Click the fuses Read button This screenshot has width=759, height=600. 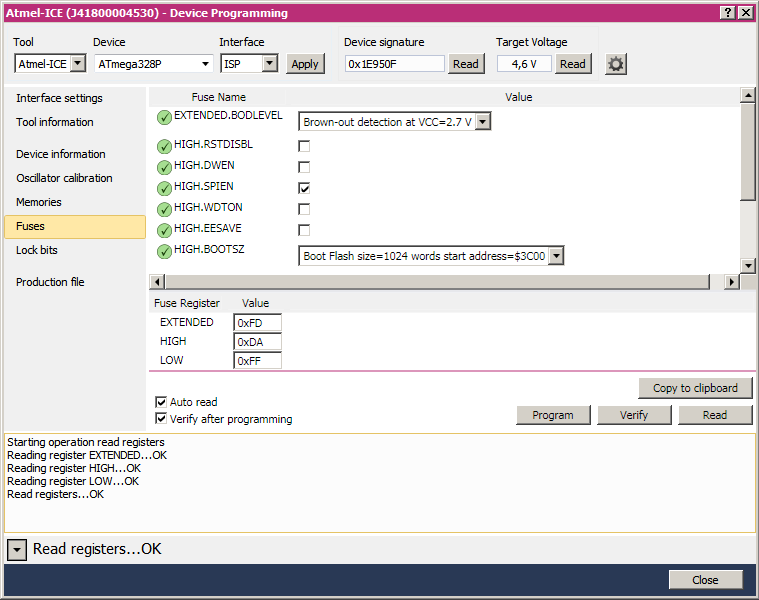click(715, 415)
